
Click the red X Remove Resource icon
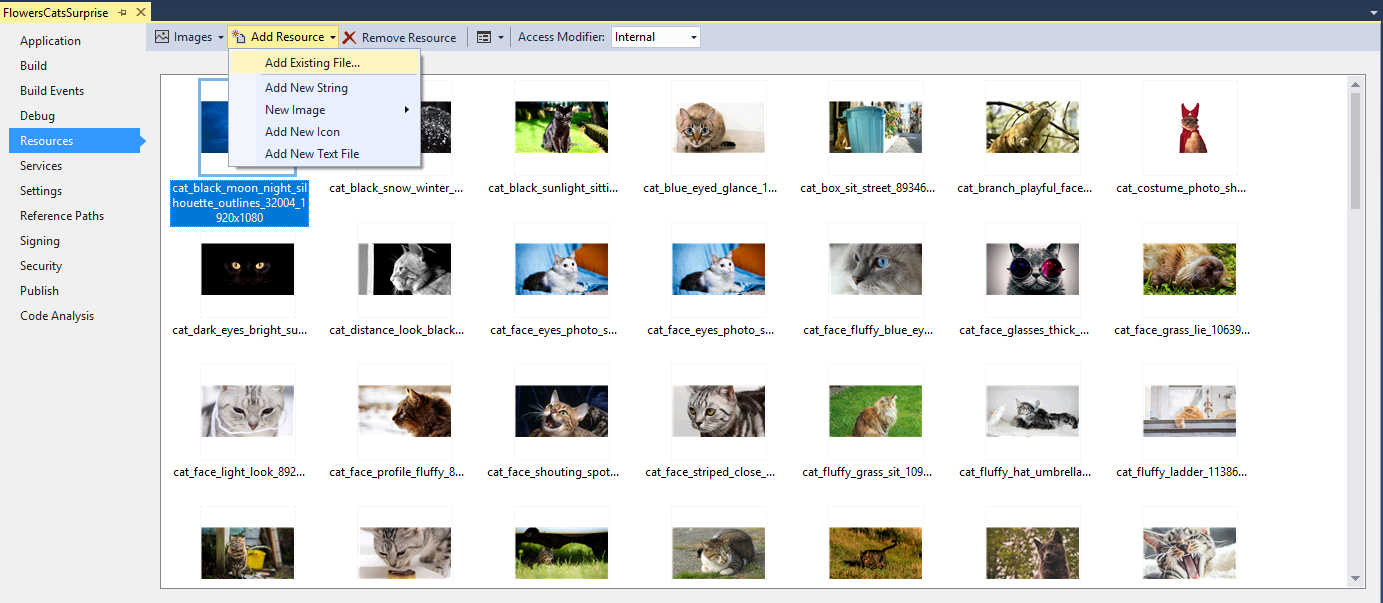click(349, 37)
